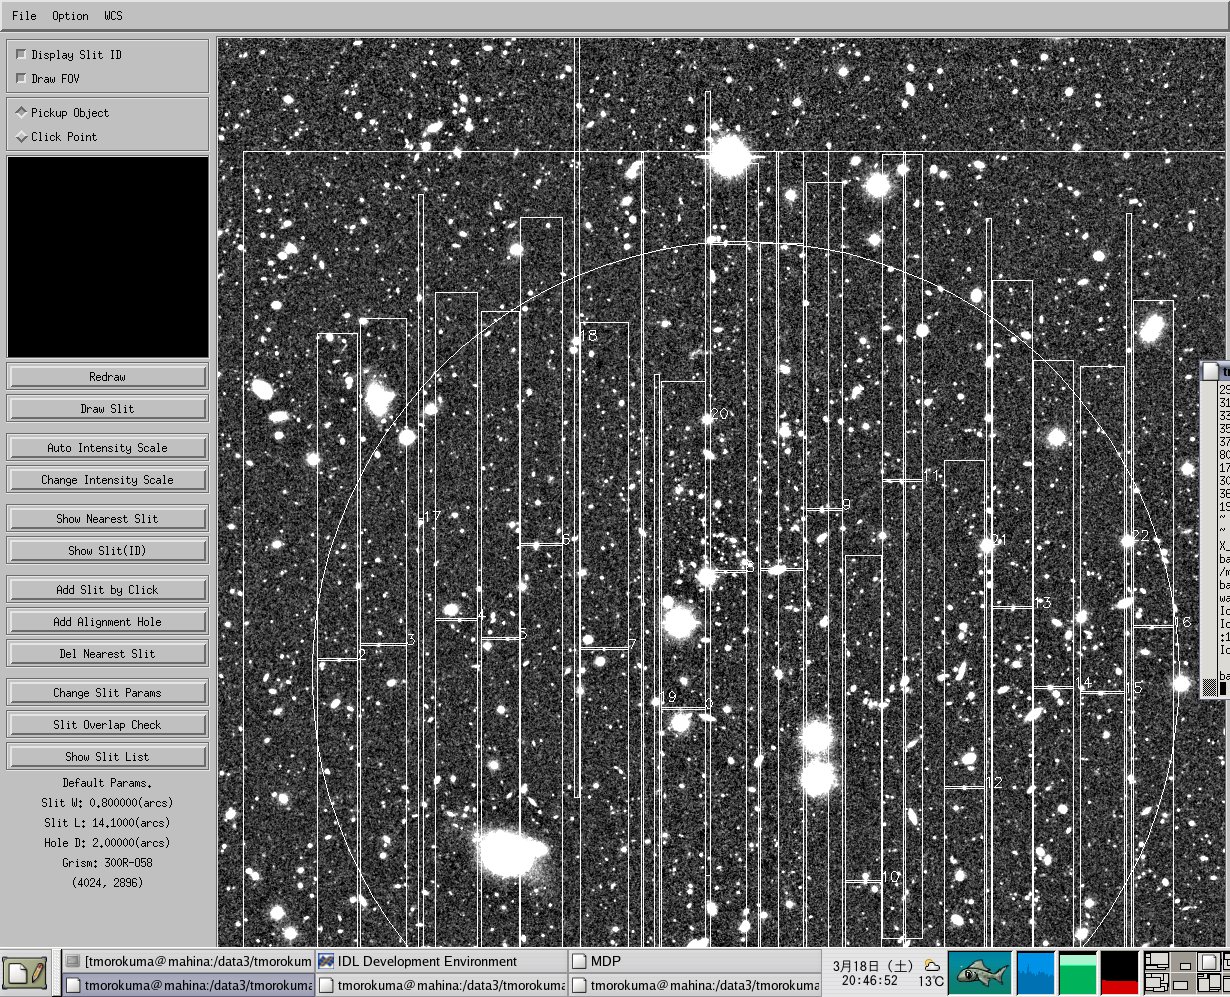The width and height of the screenshot is (1230, 997).
Task: Click the Draw Slit button
Action: coord(107,409)
